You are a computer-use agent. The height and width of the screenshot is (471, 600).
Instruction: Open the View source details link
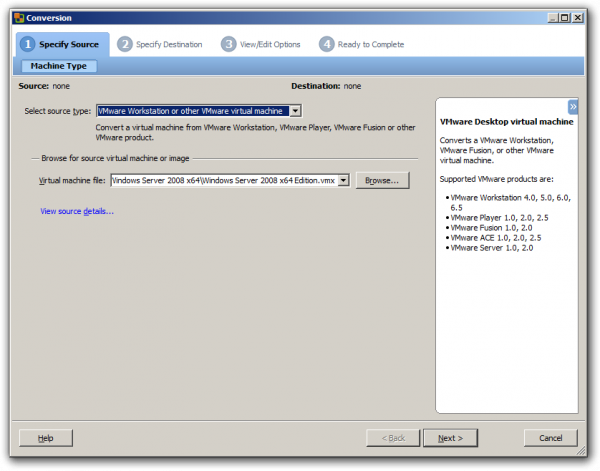coord(77,211)
